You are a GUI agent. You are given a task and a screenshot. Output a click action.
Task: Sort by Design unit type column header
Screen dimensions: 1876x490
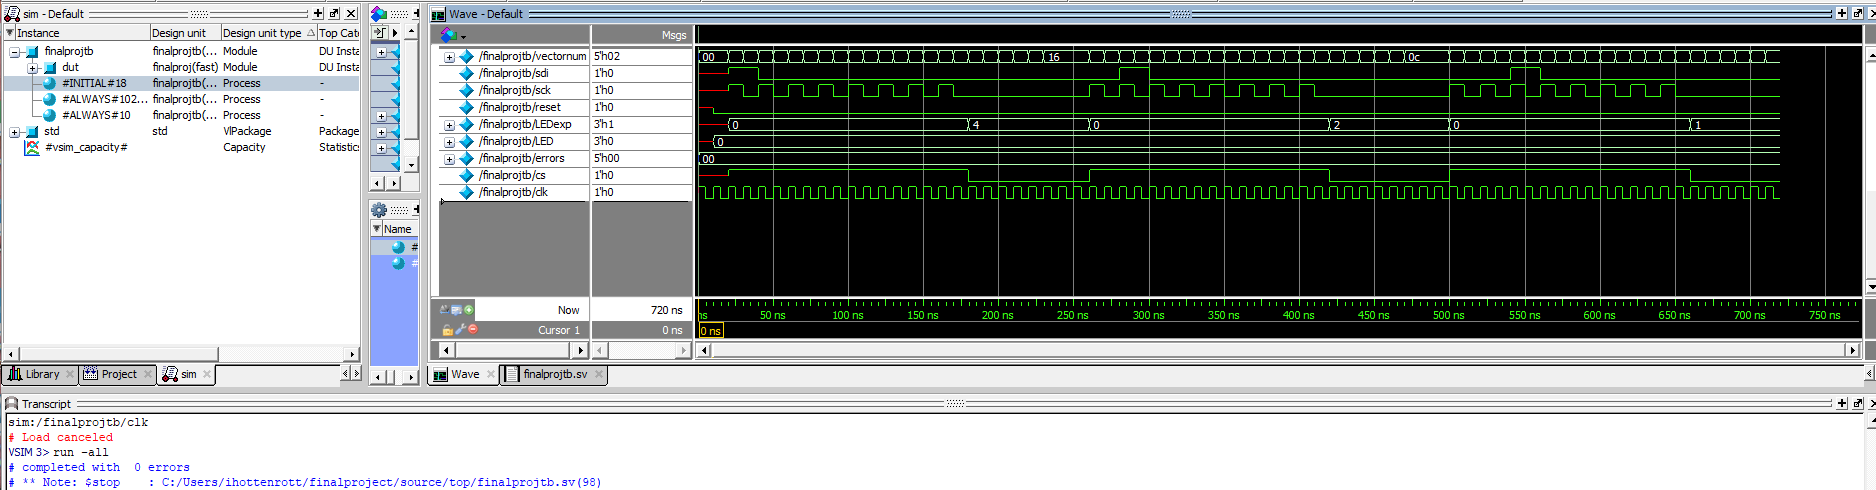click(262, 33)
